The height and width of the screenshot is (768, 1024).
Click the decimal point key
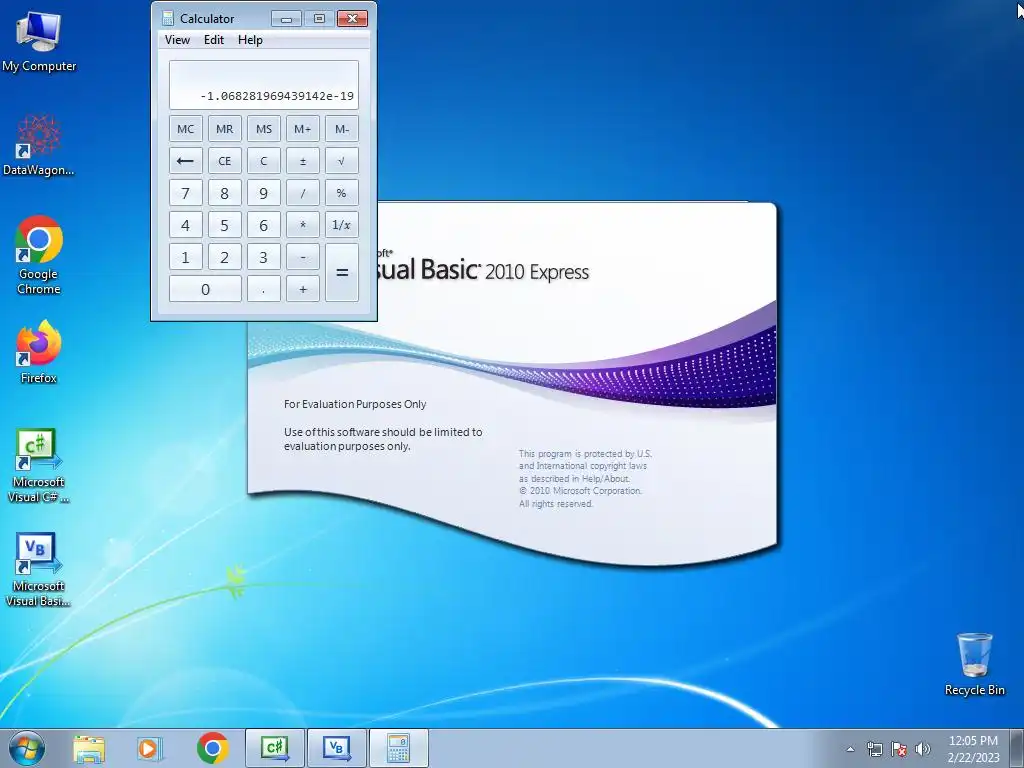click(x=264, y=289)
